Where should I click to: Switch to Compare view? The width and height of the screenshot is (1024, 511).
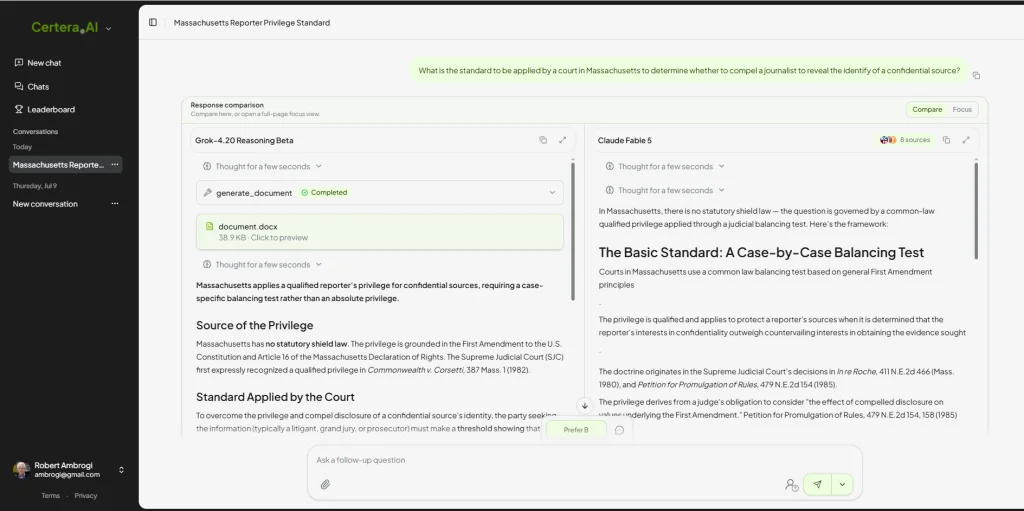pyautogui.click(x=927, y=110)
